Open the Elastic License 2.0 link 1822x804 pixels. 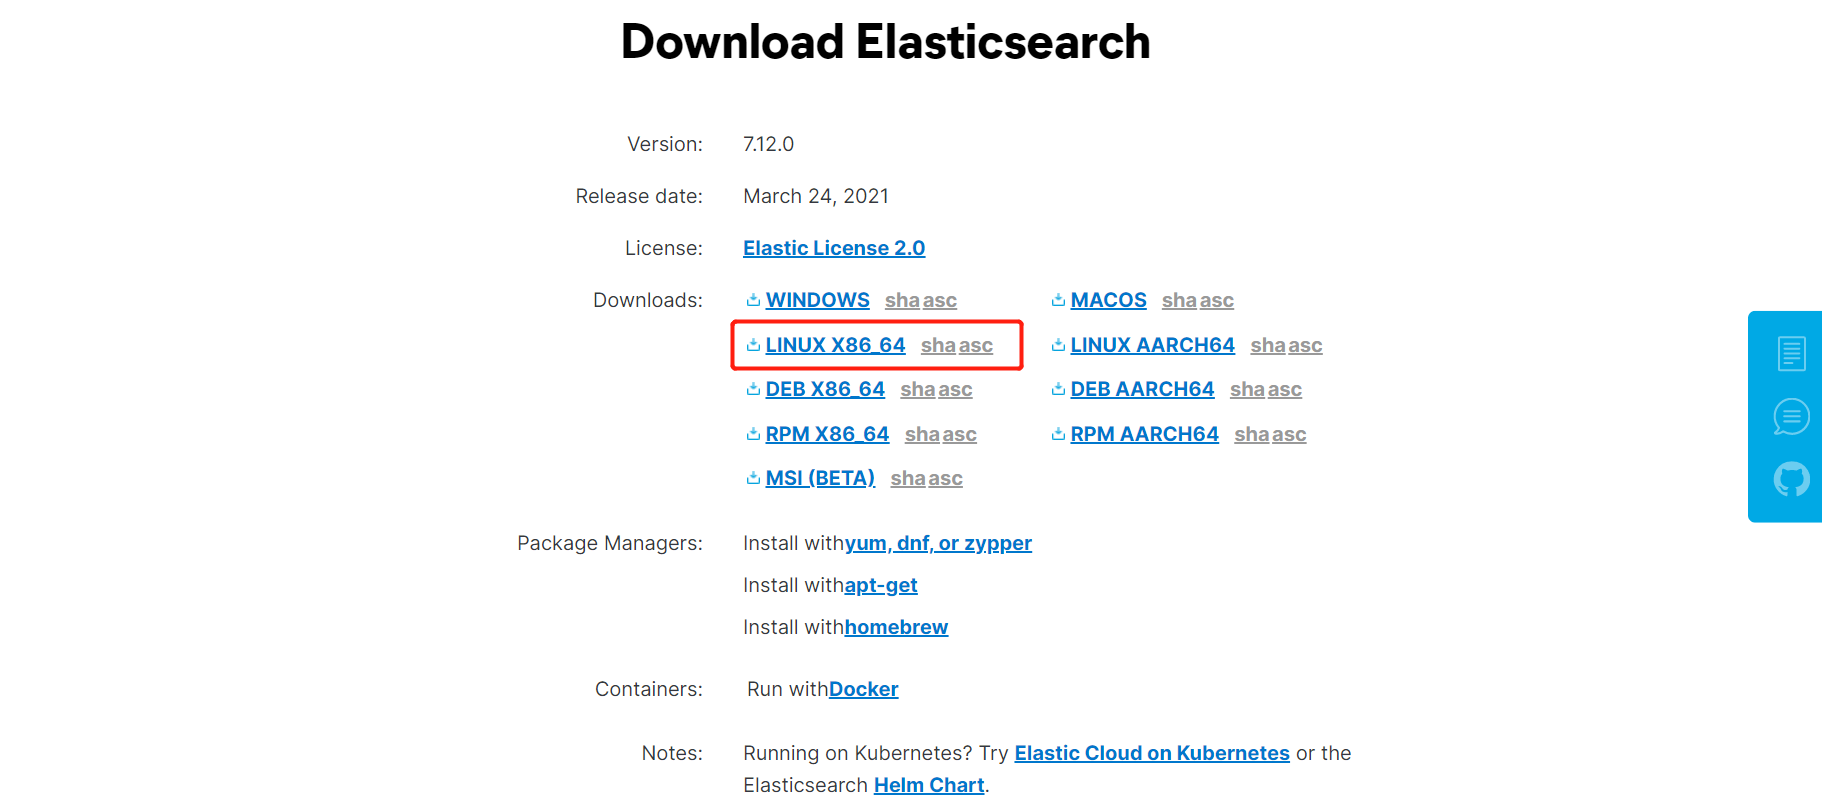[834, 248]
